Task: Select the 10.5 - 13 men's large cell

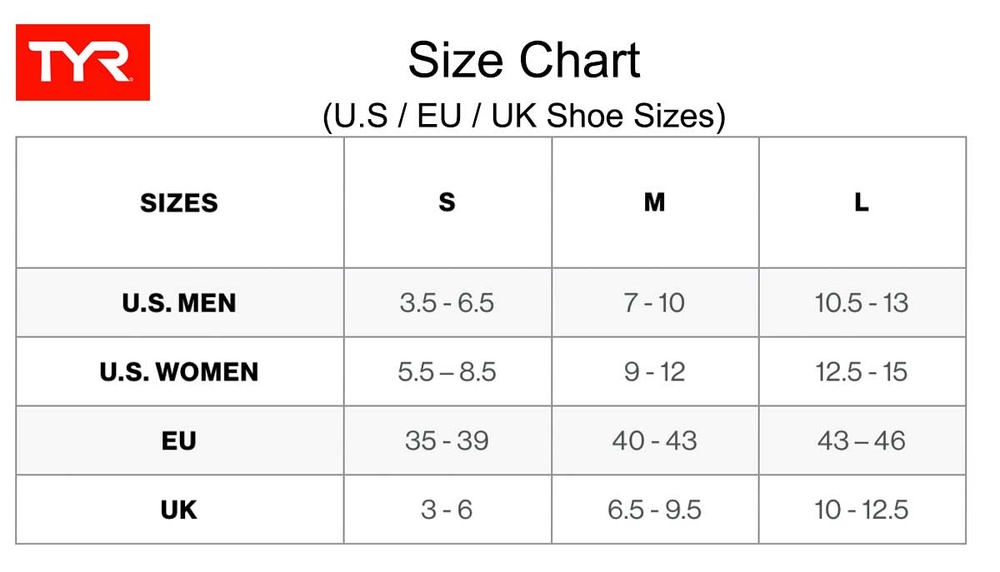Action: pos(861,302)
